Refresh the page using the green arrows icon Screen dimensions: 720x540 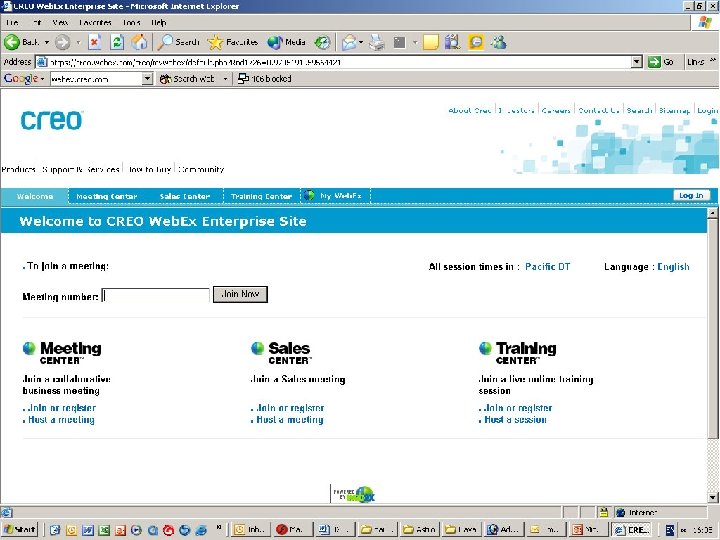click(x=117, y=43)
